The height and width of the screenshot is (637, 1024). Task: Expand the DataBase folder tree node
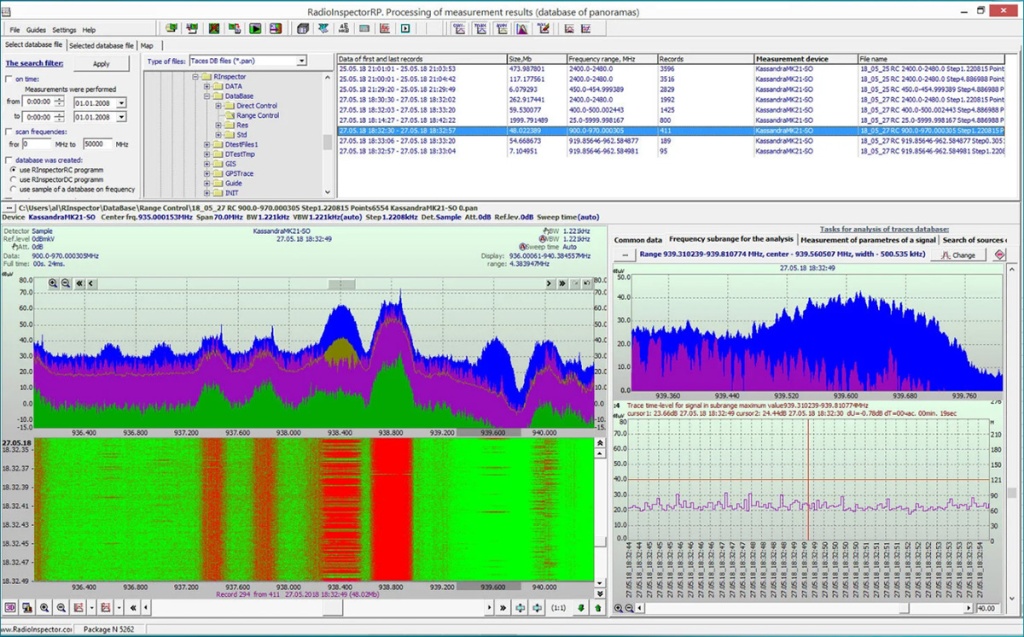(206, 95)
